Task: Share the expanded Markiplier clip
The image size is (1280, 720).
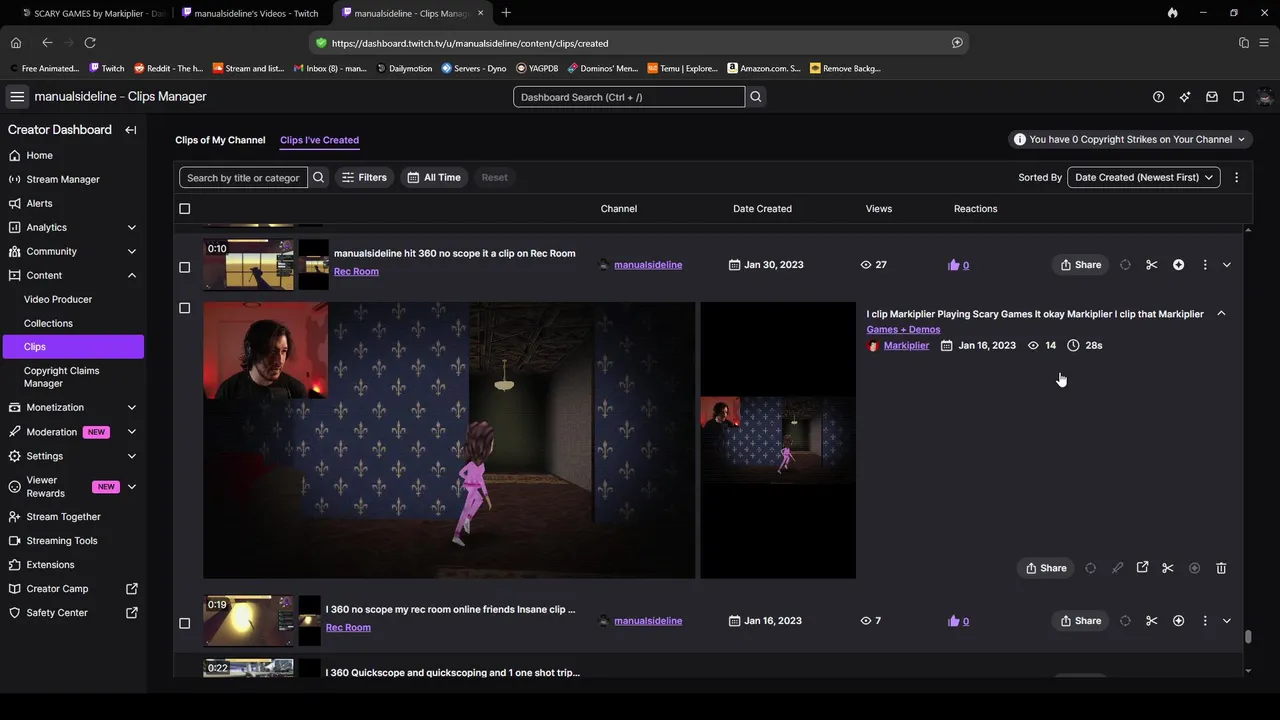Action: pyautogui.click(x=1046, y=568)
